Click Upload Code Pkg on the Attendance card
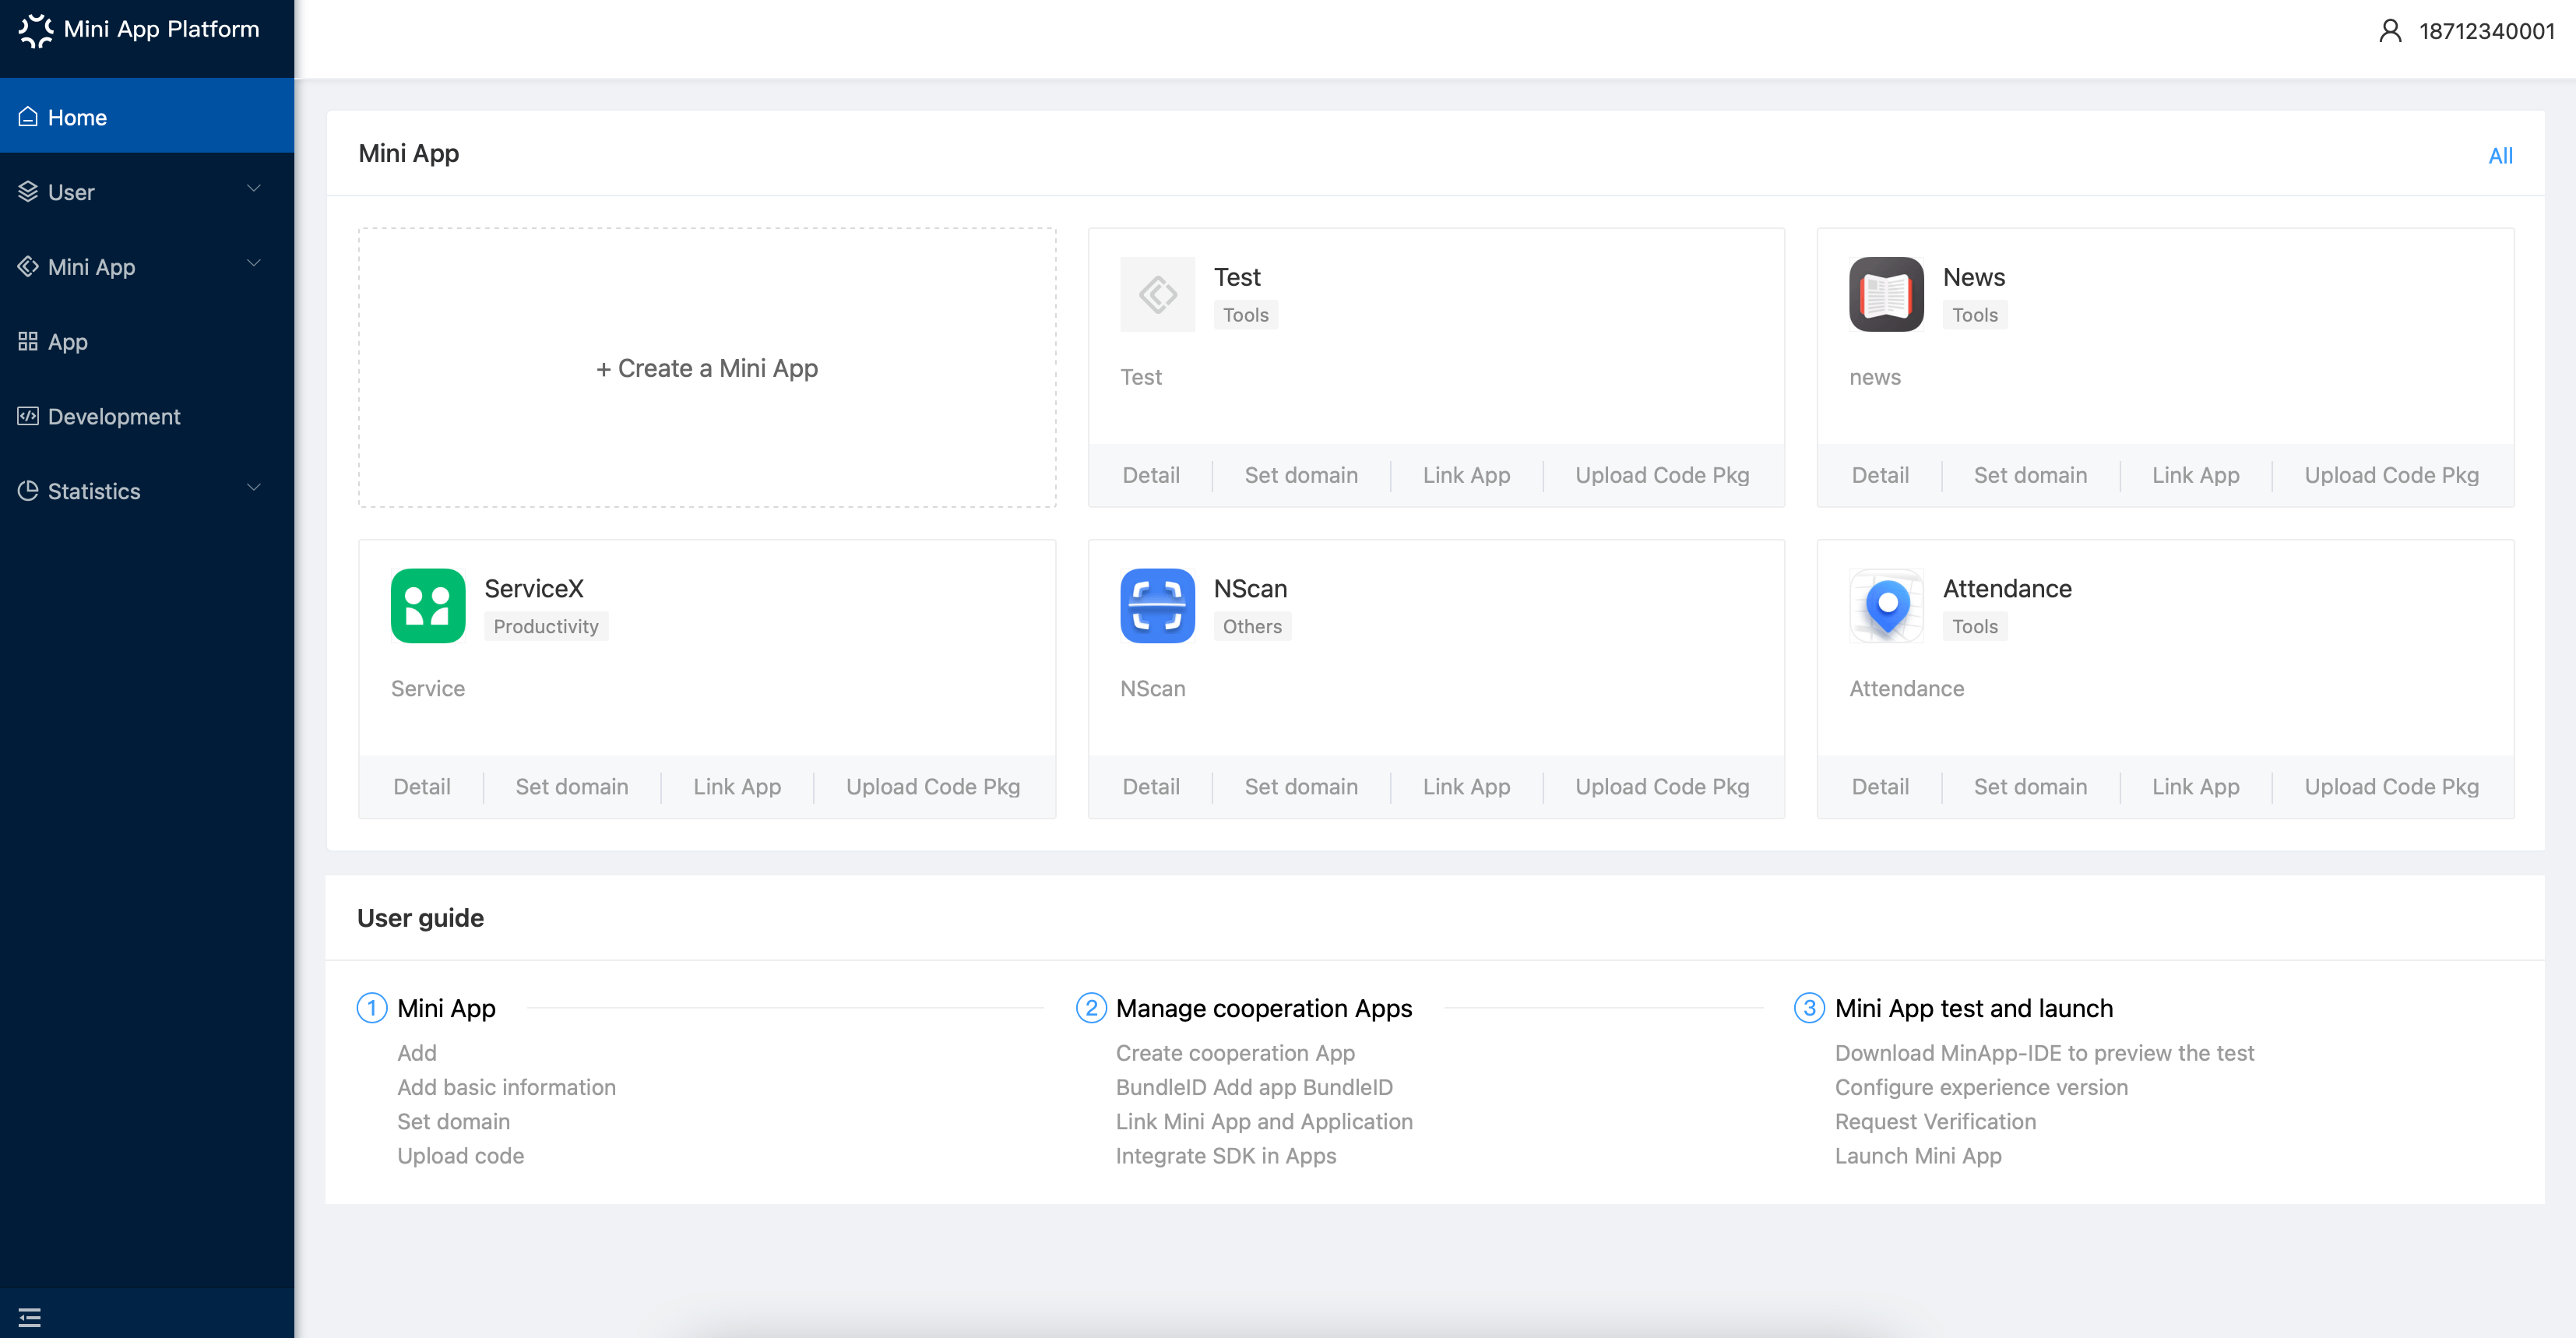This screenshot has height=1338, width=2576. [x=2391, y=787]
